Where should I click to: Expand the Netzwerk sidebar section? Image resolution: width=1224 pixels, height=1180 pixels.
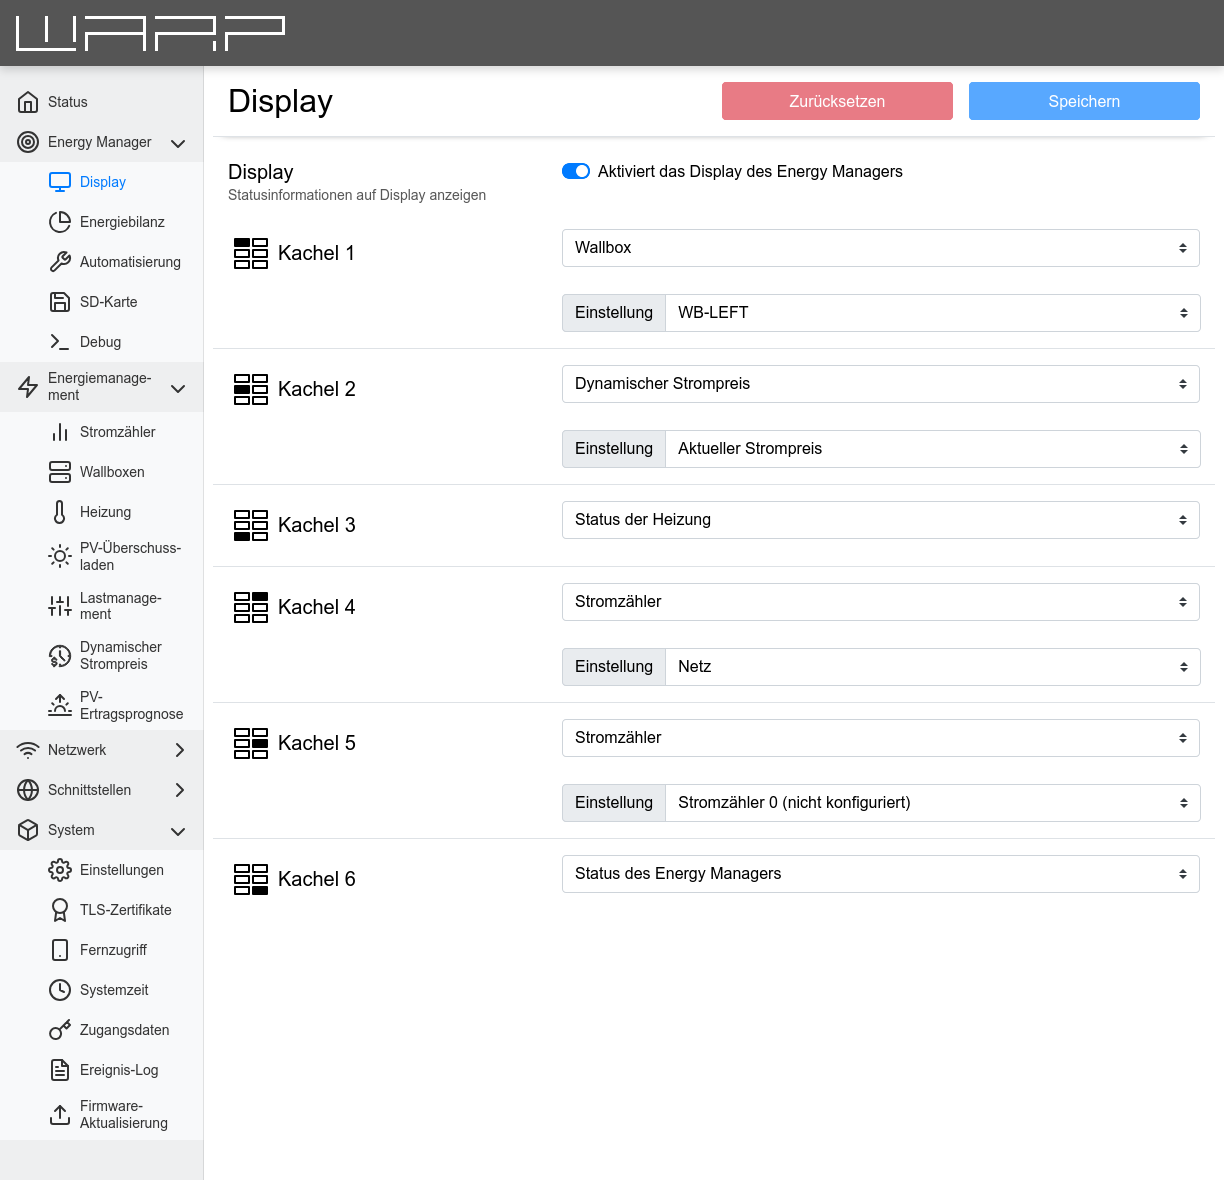(100, 749)
